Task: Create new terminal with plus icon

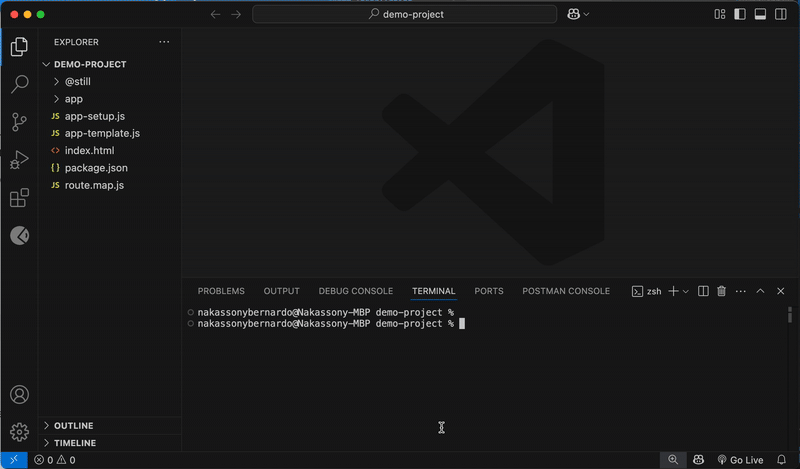Action: [673, 291]
